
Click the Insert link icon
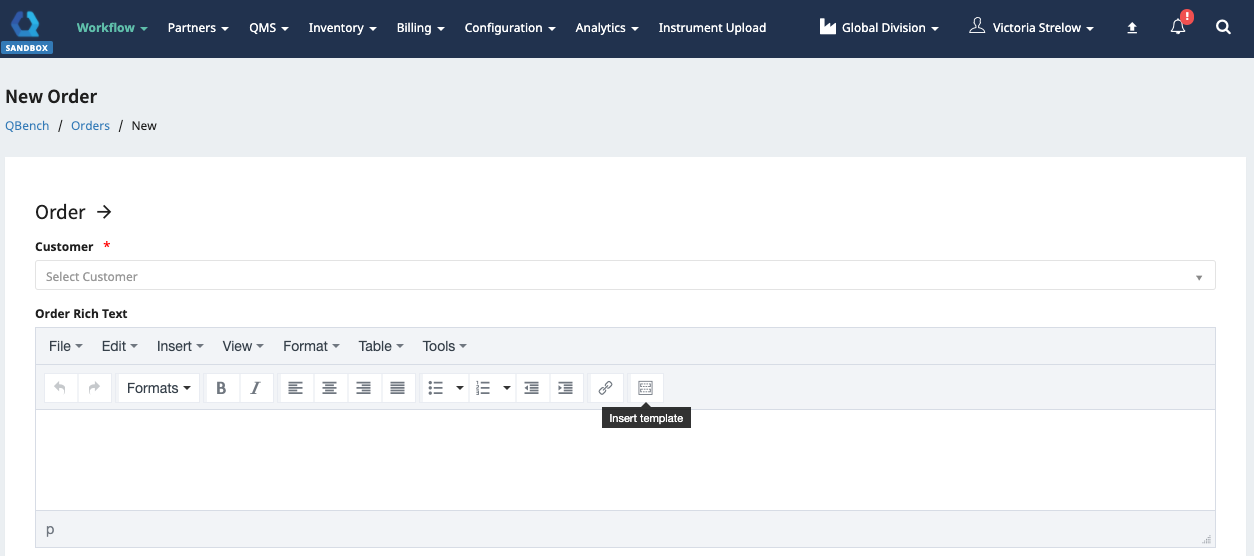(x=605, y=388)
